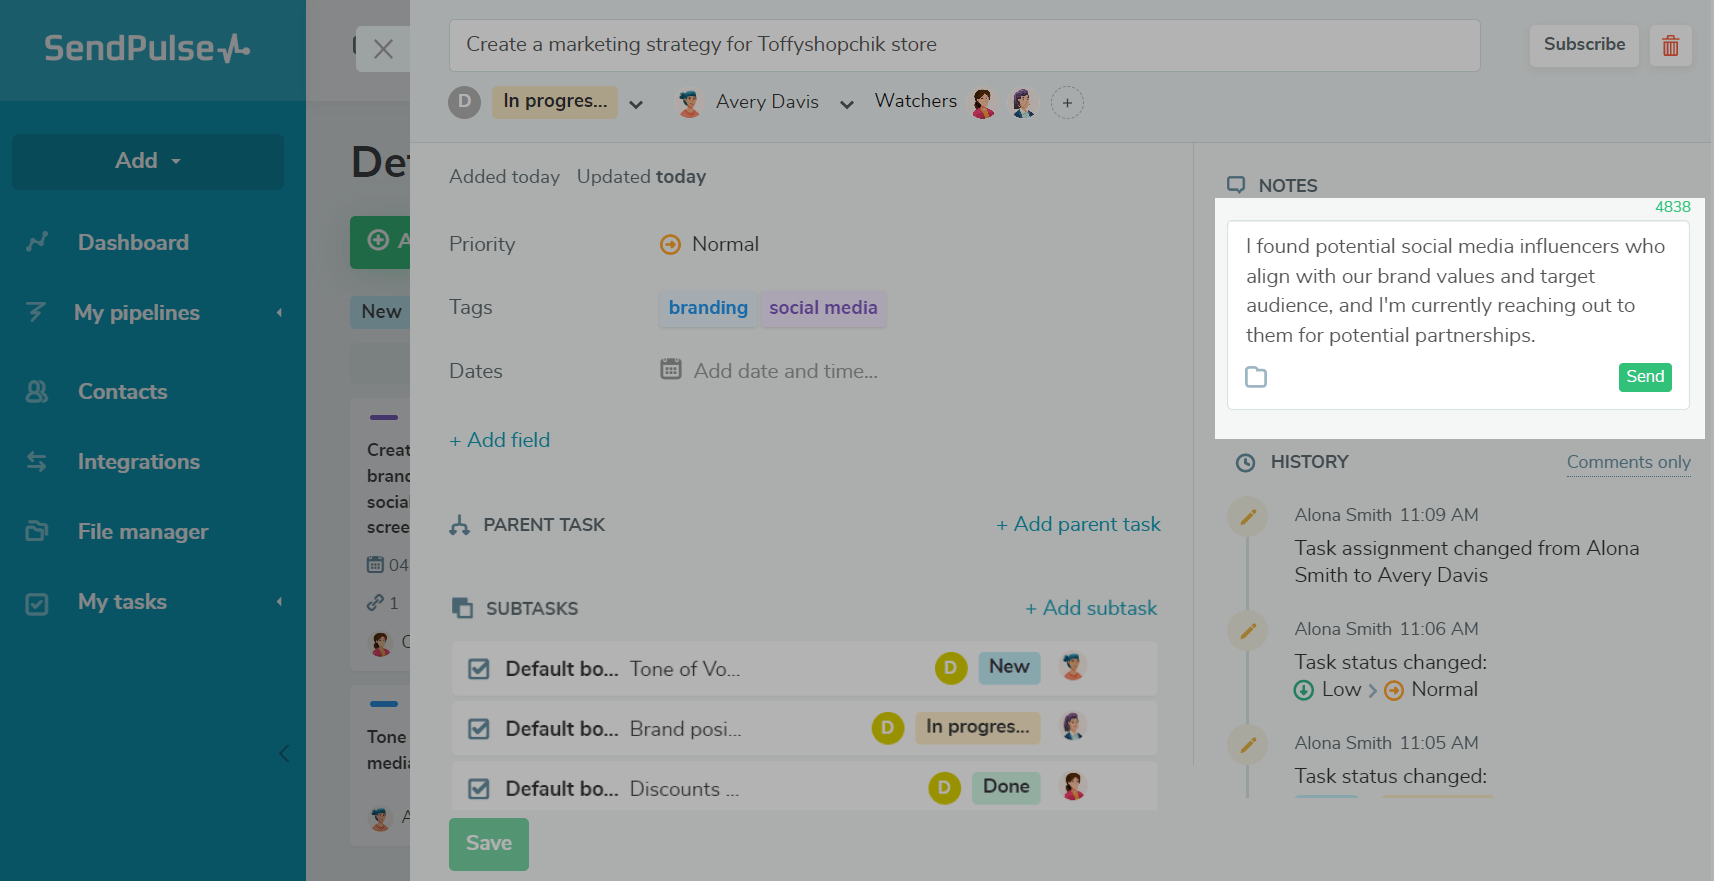The width and height of the screenshot is (1714, 881).
Task: Click the Integrations sidebar icon
Action: [x=37, y=462]
